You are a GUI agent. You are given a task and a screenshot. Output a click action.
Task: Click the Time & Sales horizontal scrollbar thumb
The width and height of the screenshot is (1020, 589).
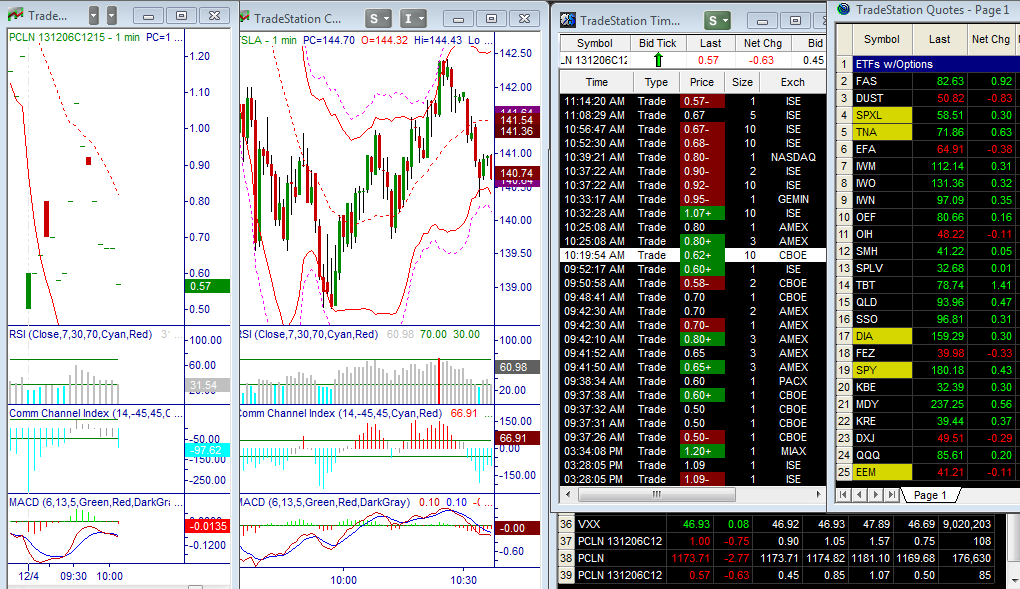656,495
